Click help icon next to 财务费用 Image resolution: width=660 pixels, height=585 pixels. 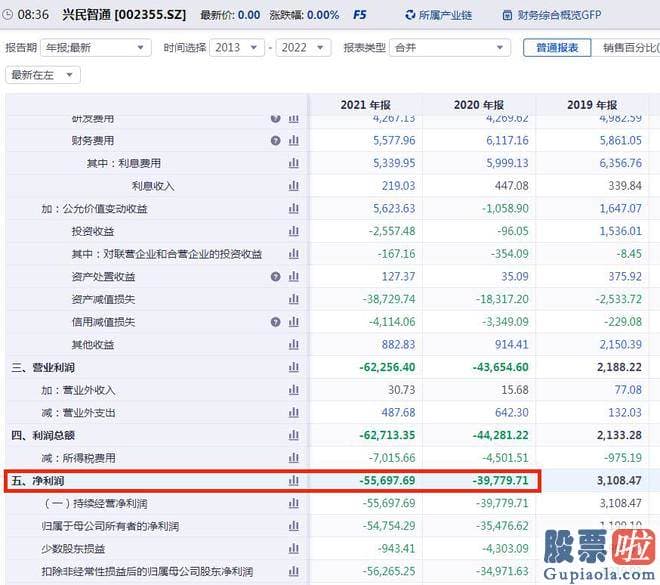point(276,141)
